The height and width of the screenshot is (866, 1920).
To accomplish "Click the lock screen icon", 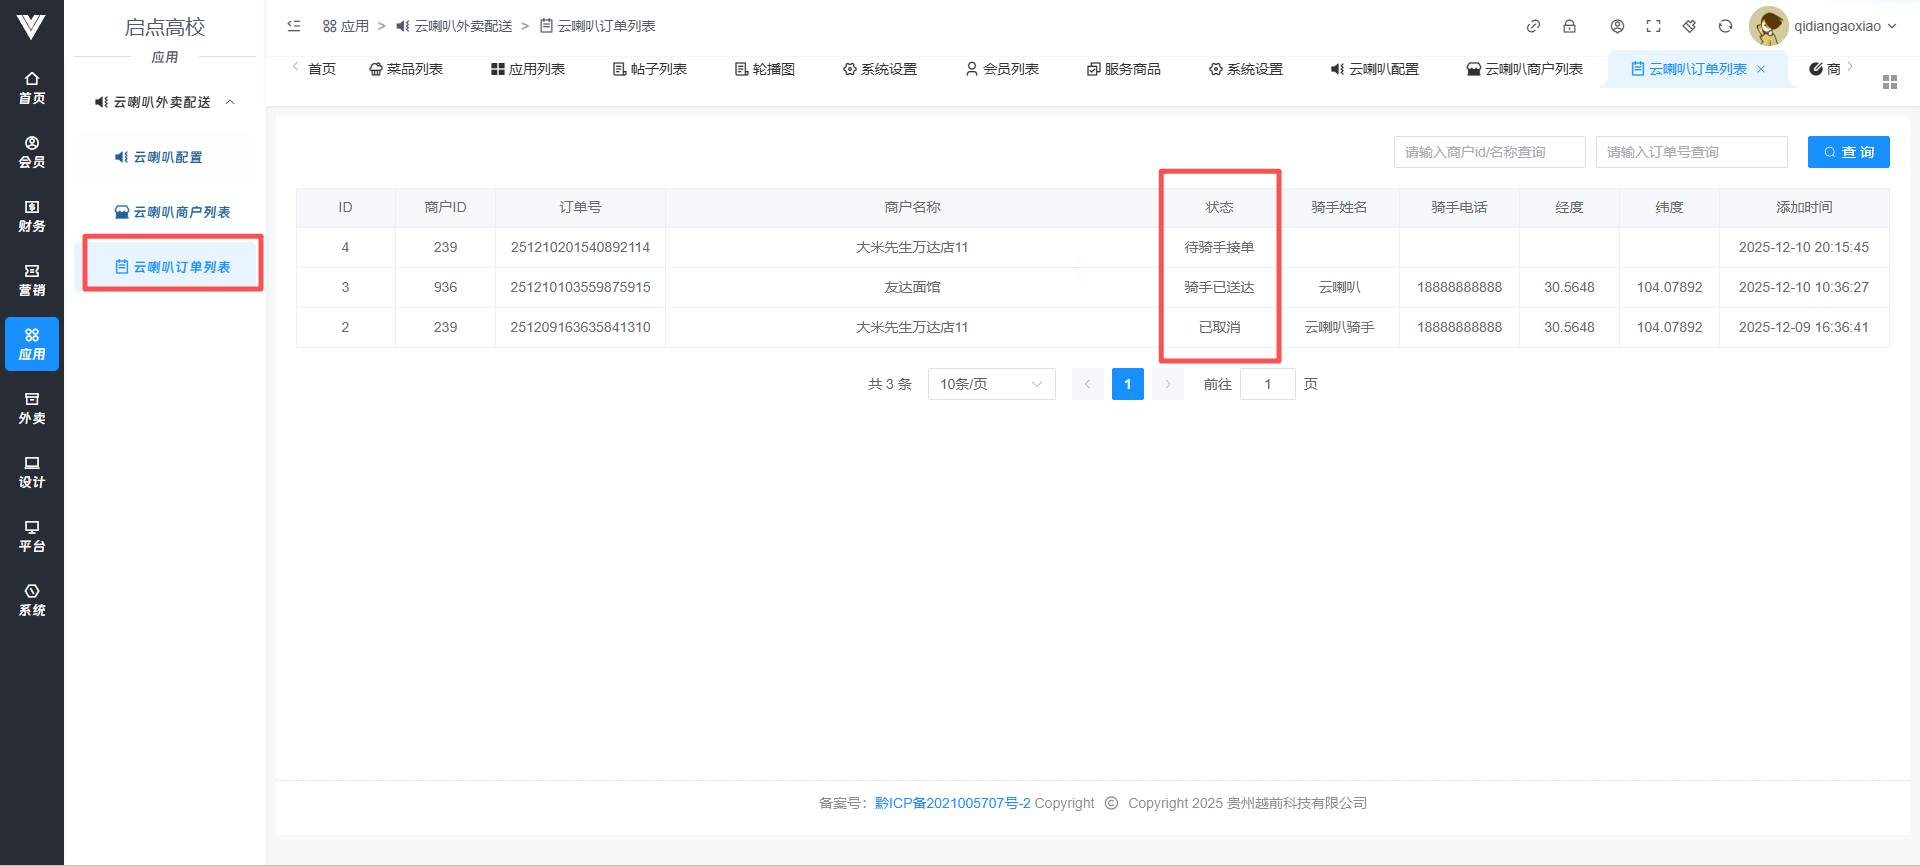I will (x=1569, y=26).
